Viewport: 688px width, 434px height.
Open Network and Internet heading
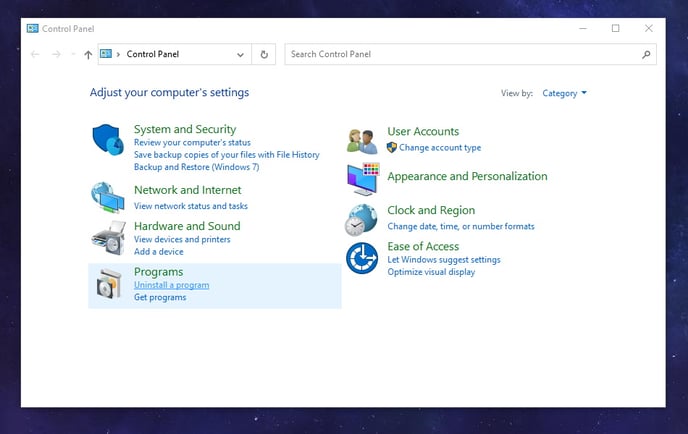click(x=187, y=190)
